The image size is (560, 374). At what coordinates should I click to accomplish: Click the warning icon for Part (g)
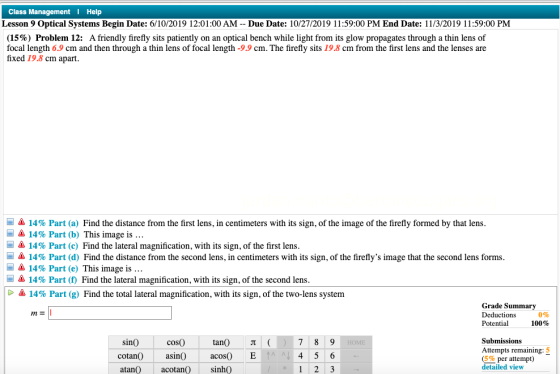coord(22,293)
